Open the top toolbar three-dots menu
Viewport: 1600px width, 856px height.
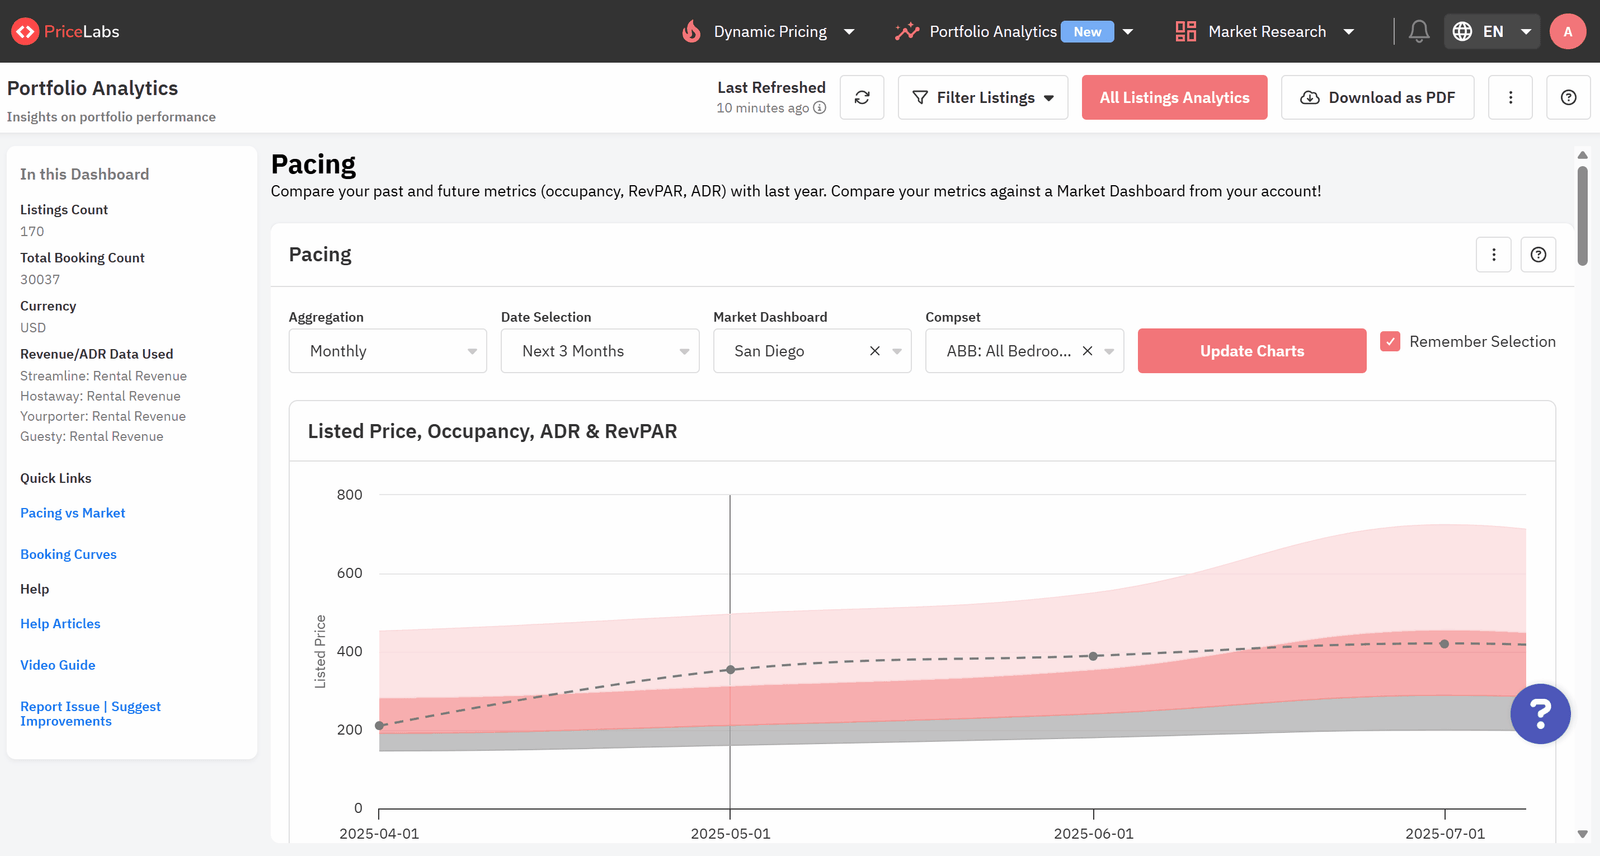point(1510,97)
